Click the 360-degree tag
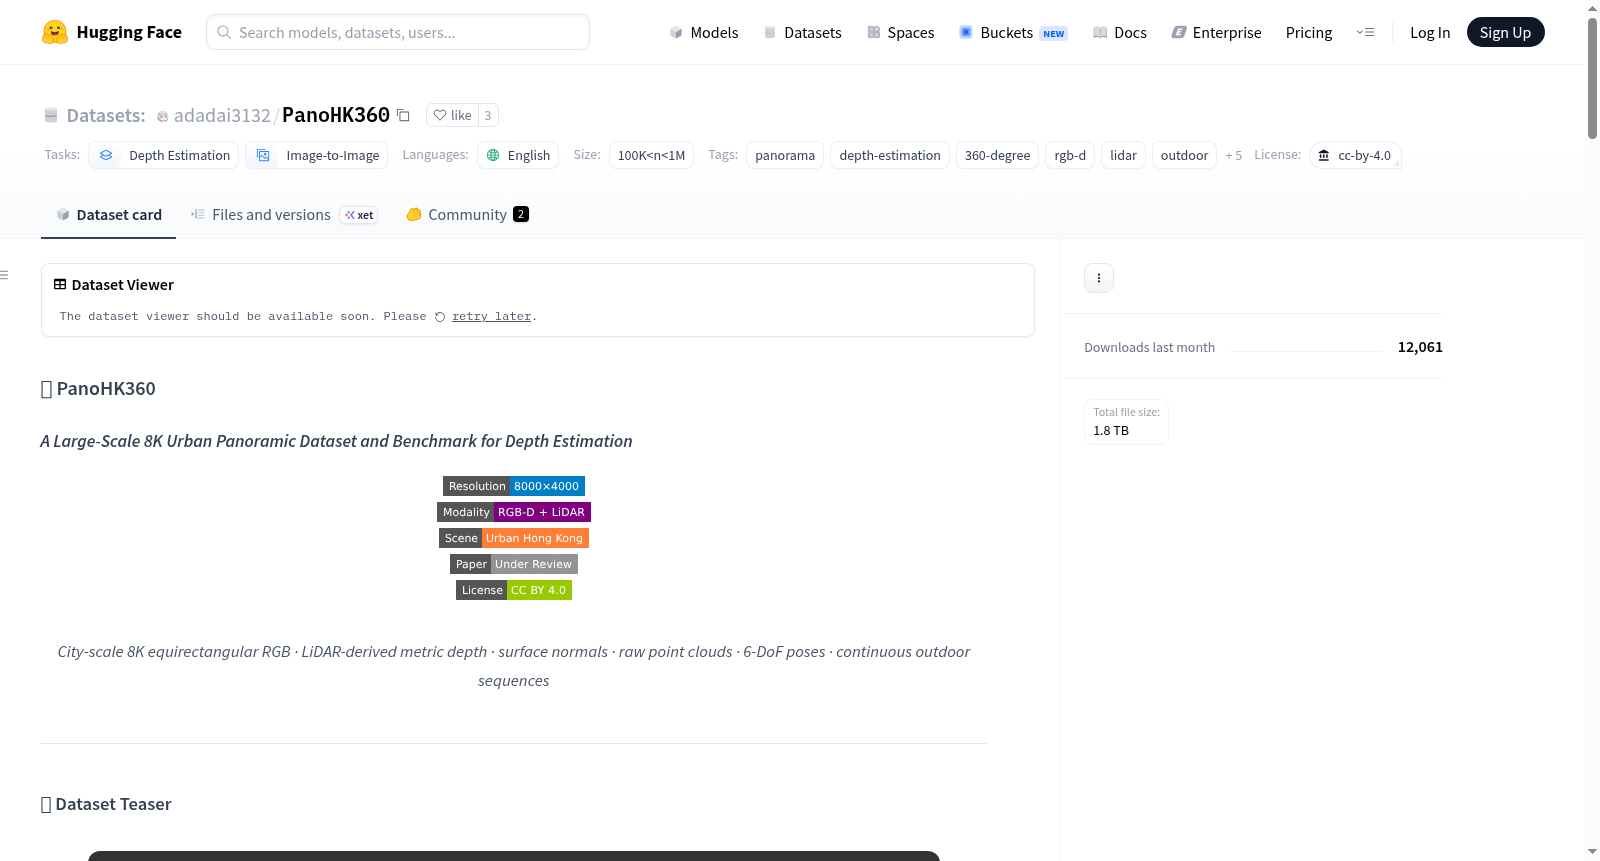 997,155
